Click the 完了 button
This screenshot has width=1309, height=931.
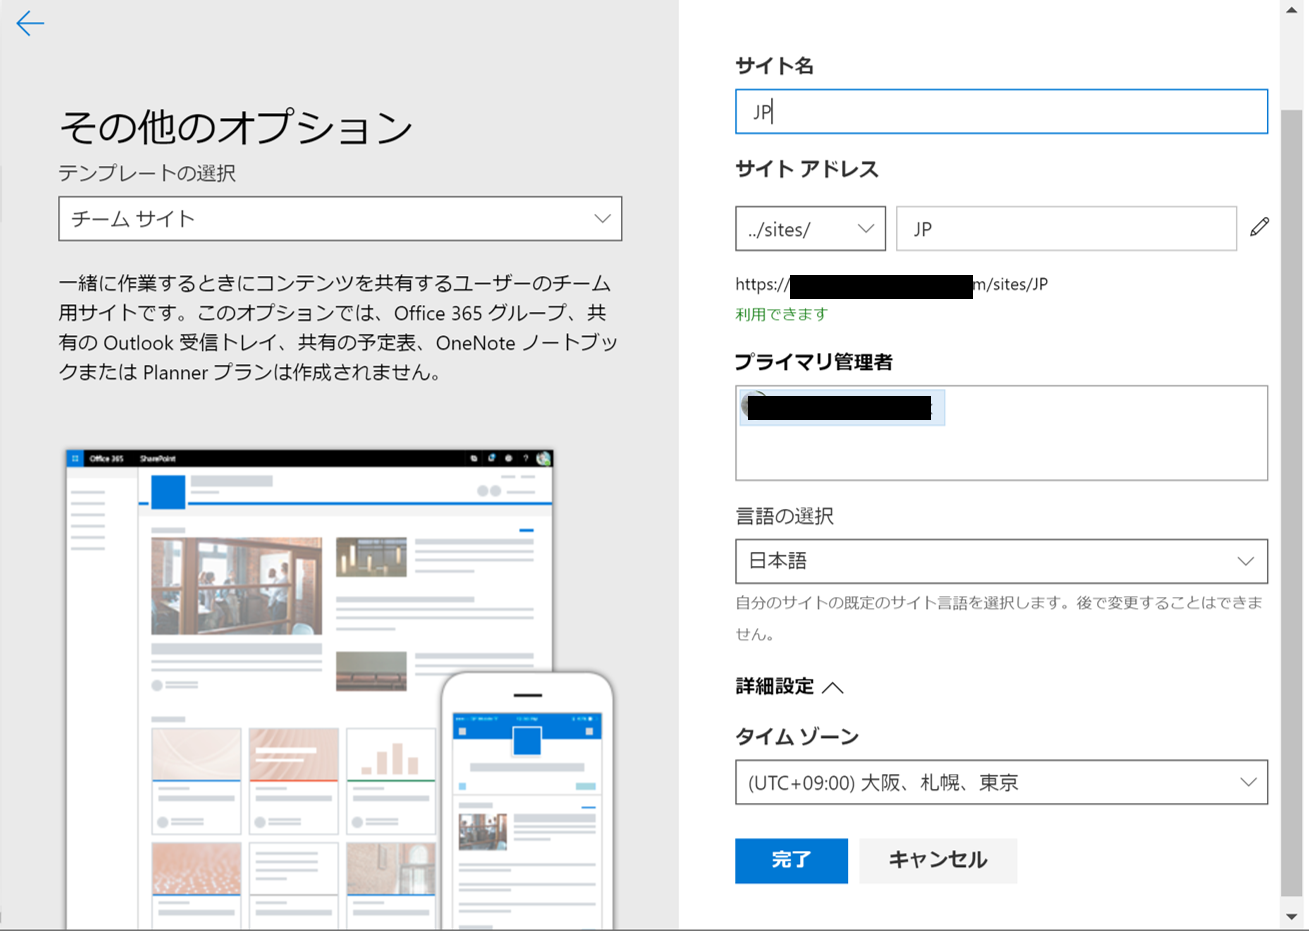(x=791, y=860)
